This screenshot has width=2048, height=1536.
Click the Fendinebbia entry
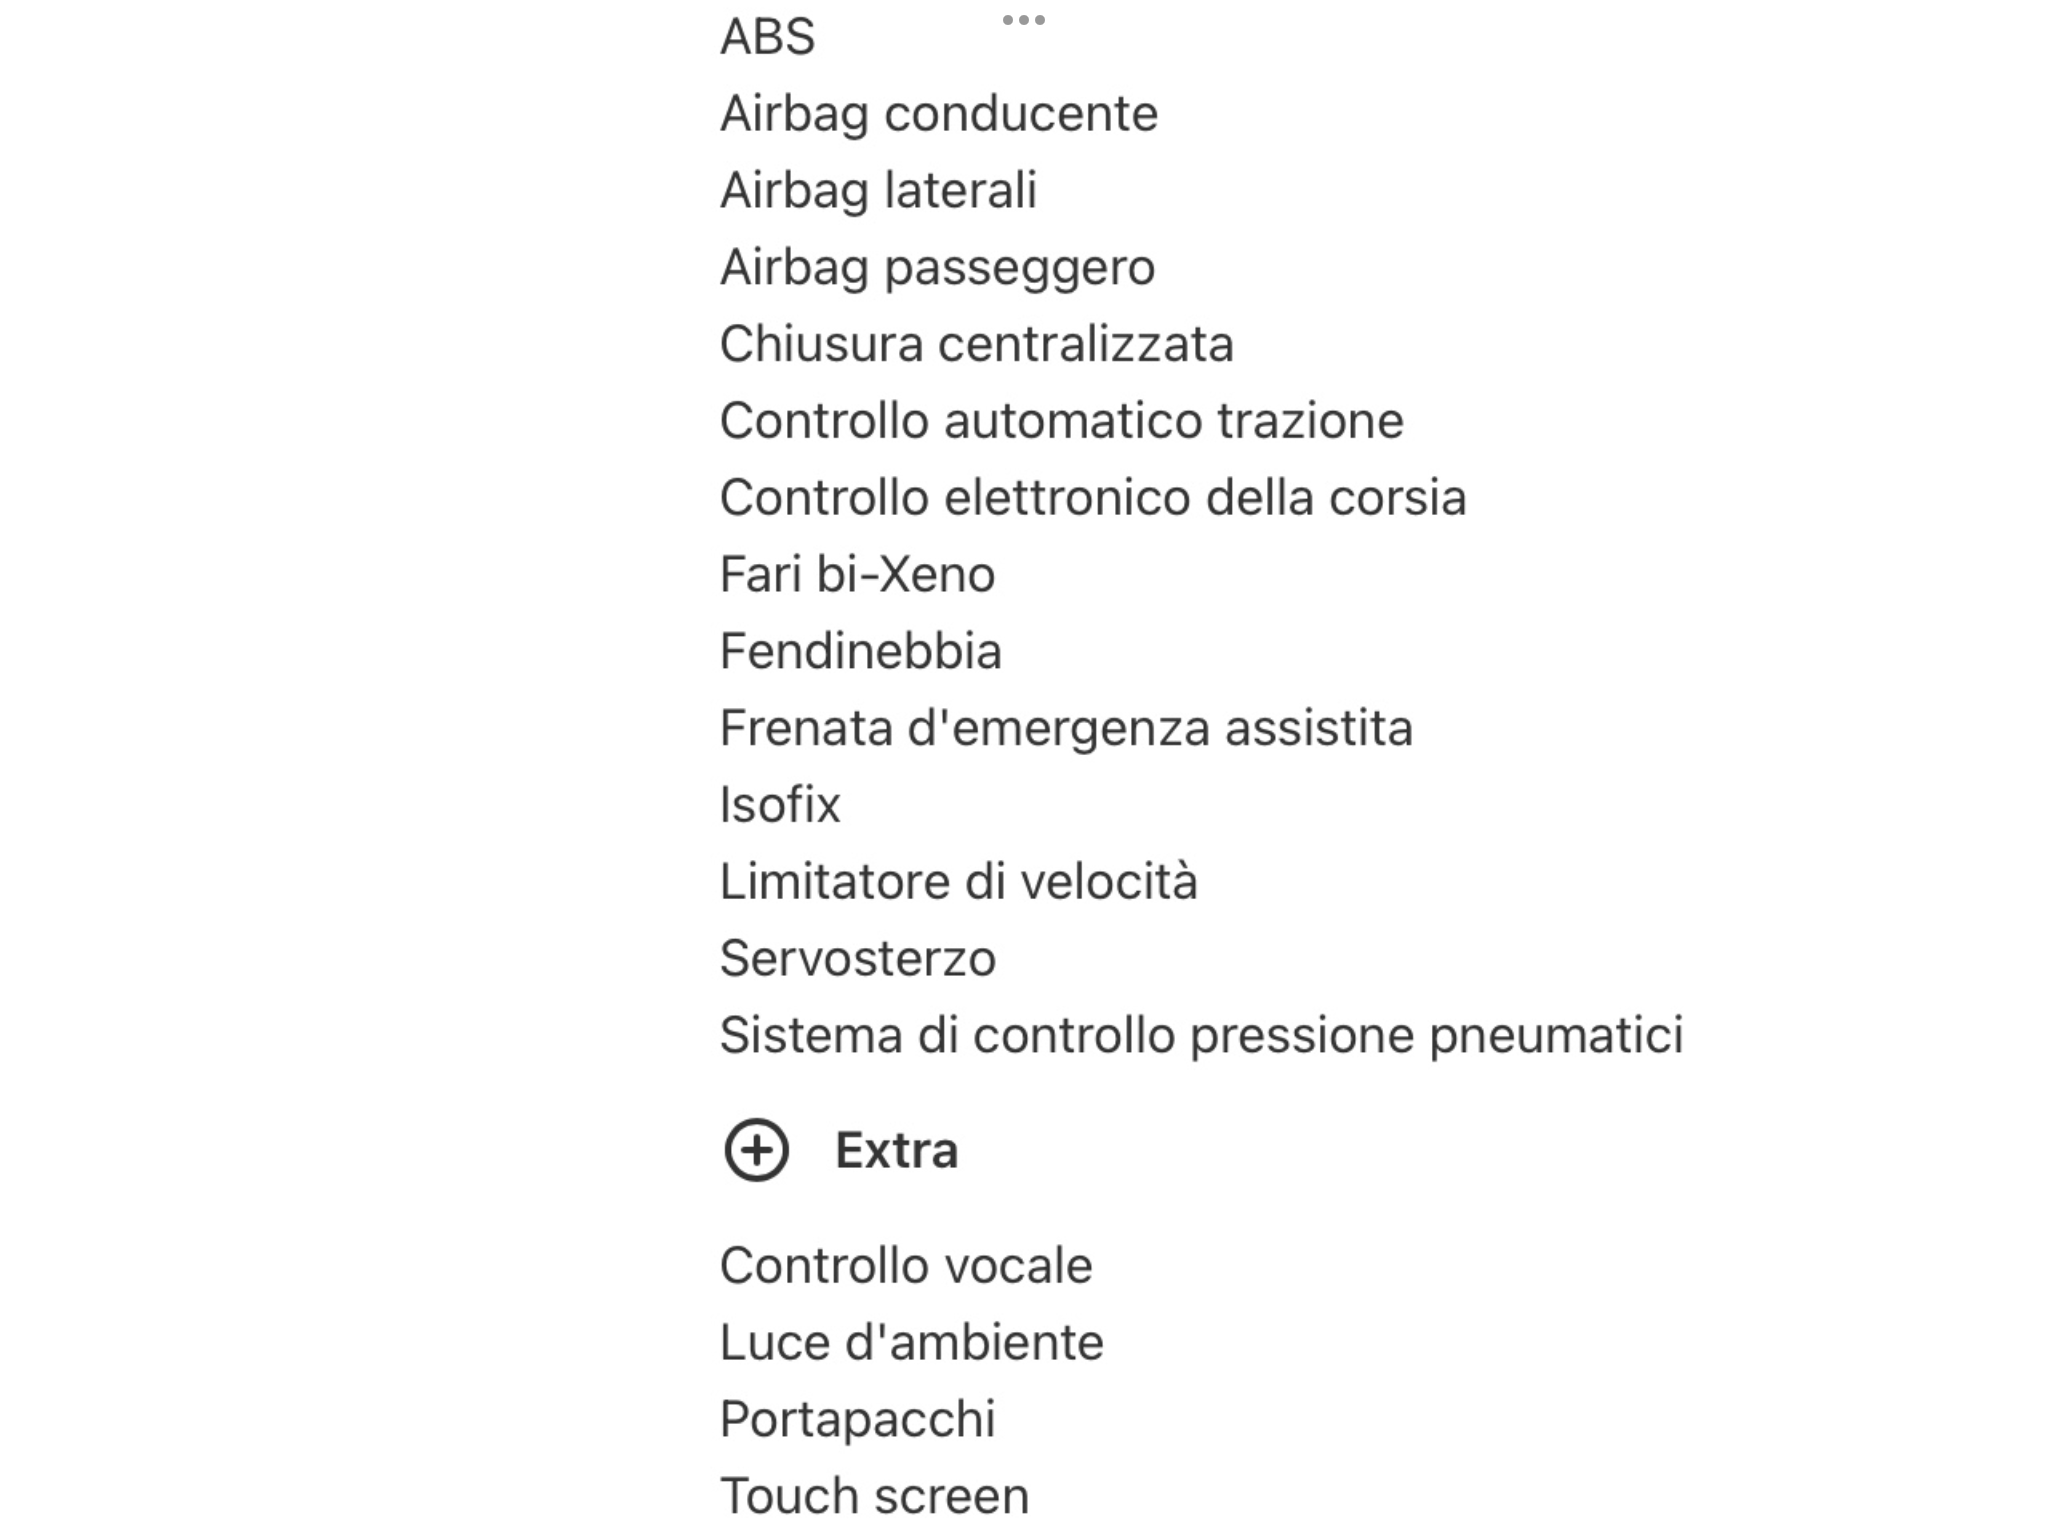(x=860, y=651)
